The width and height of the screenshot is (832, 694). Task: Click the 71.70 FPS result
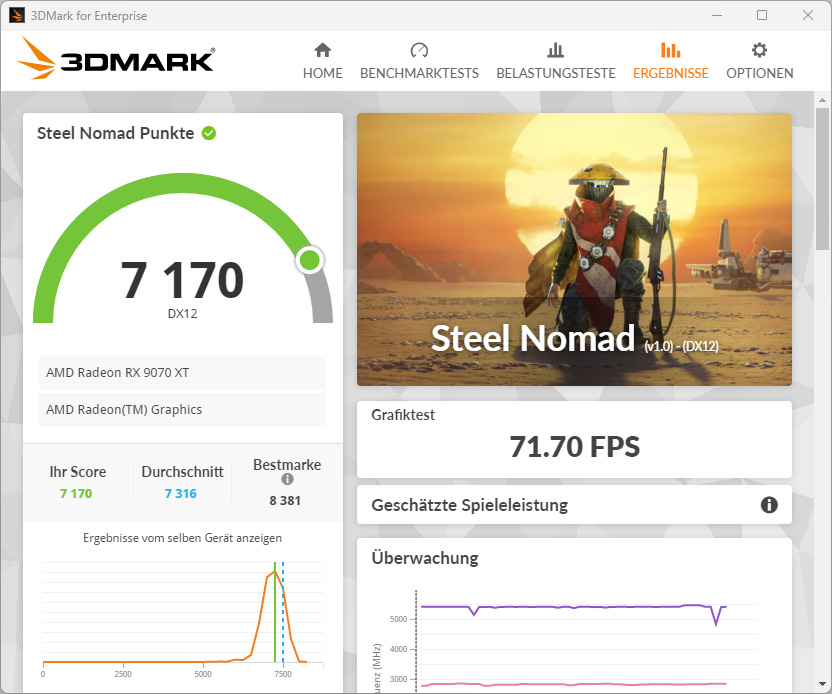pyautogui.click(x=575, y=446)
